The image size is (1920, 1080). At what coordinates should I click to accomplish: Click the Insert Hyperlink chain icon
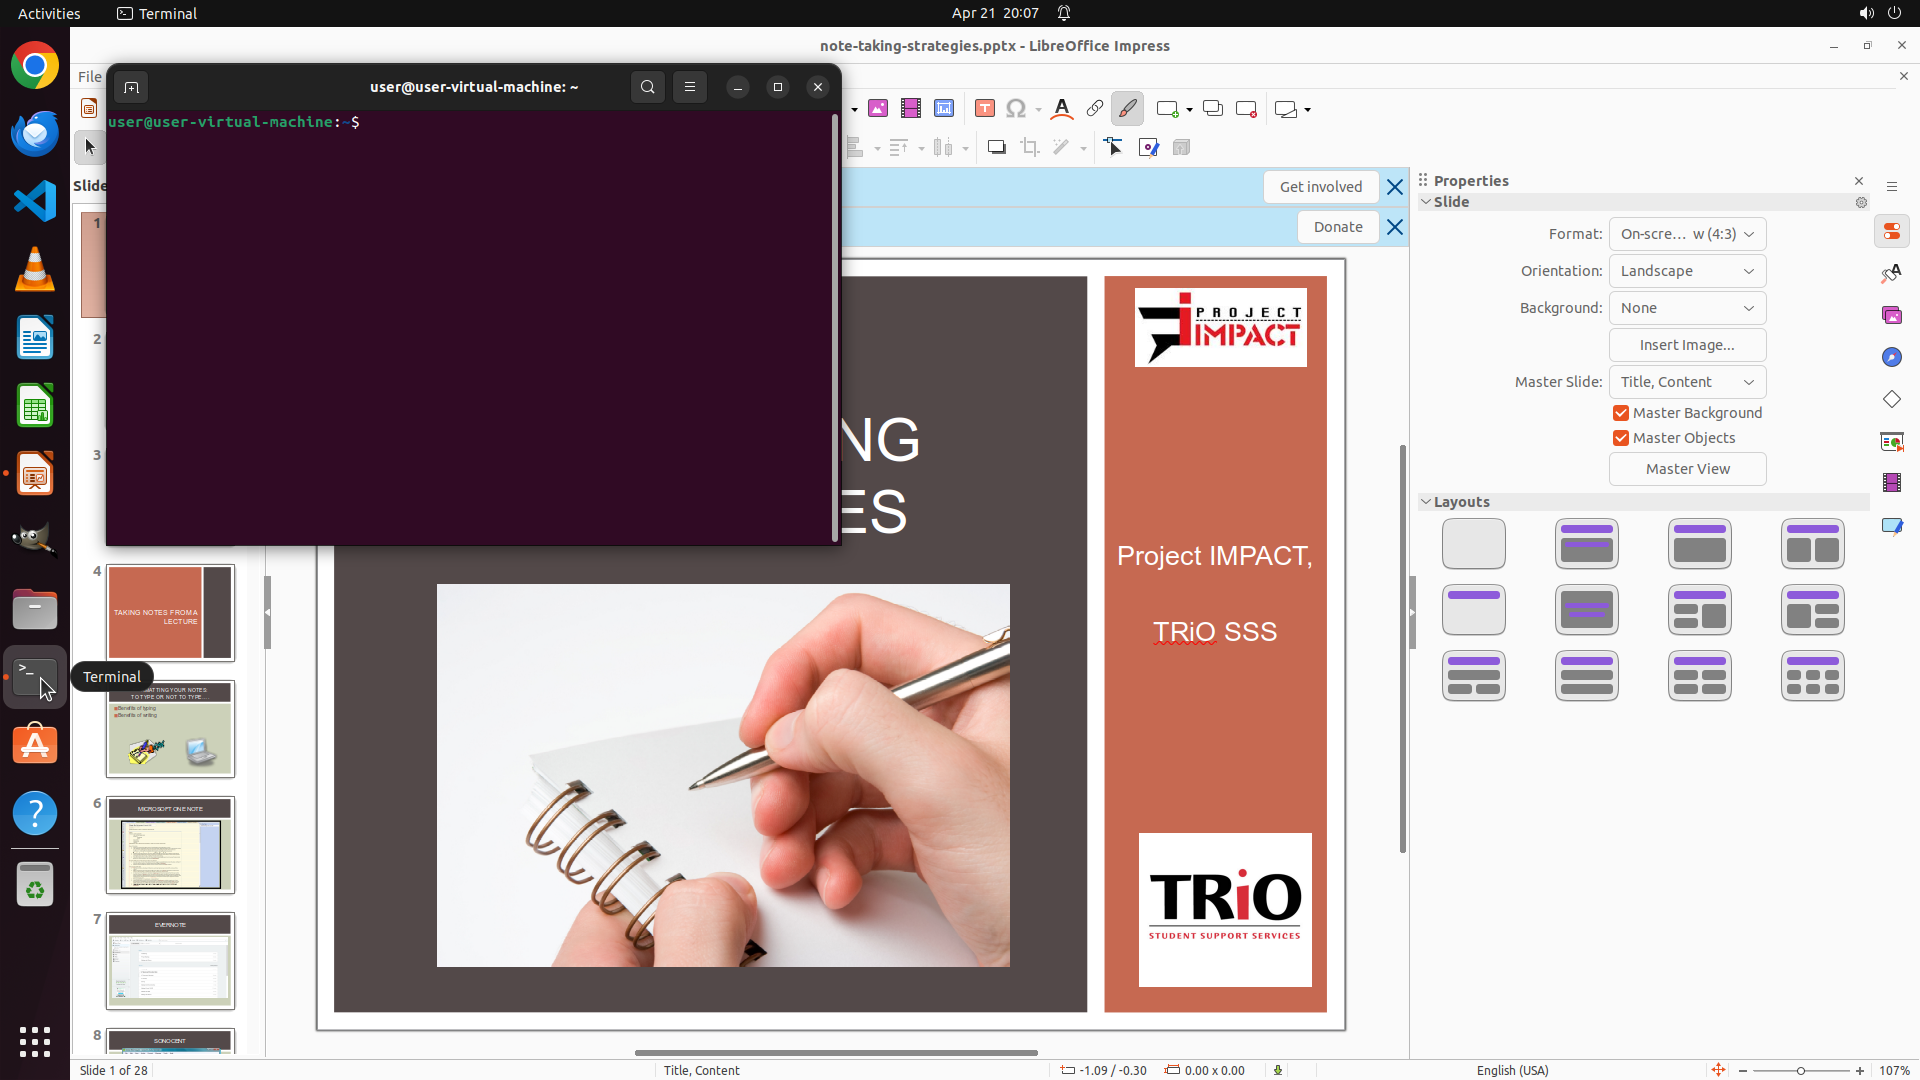(1095, 109)
